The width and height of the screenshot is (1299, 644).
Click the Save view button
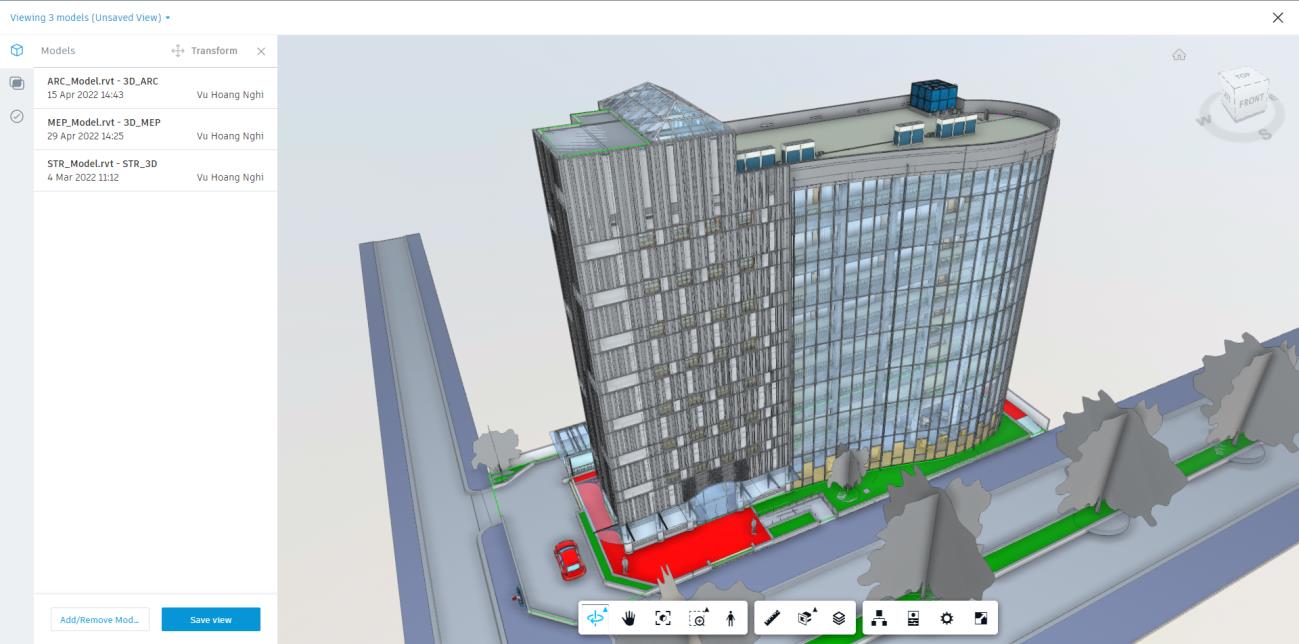[211, 620]
